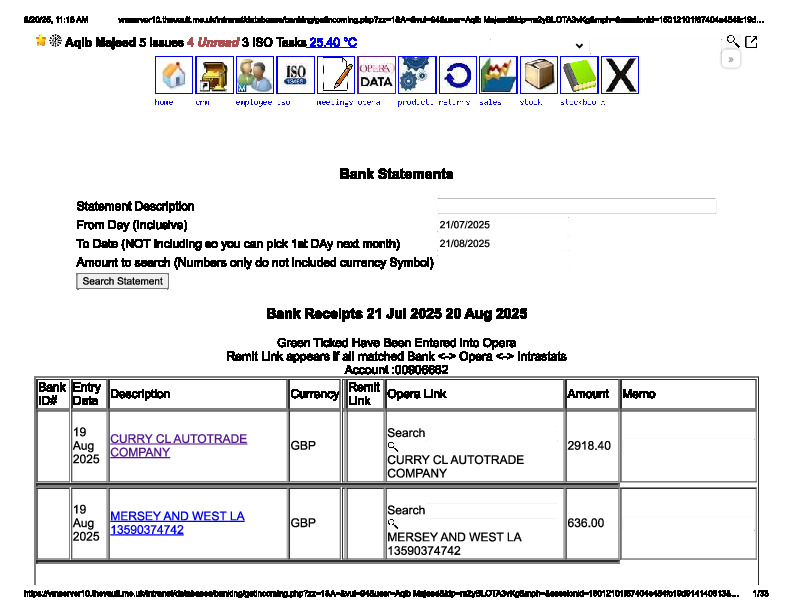Click the returns circular arrow icon

coord(457,76)
